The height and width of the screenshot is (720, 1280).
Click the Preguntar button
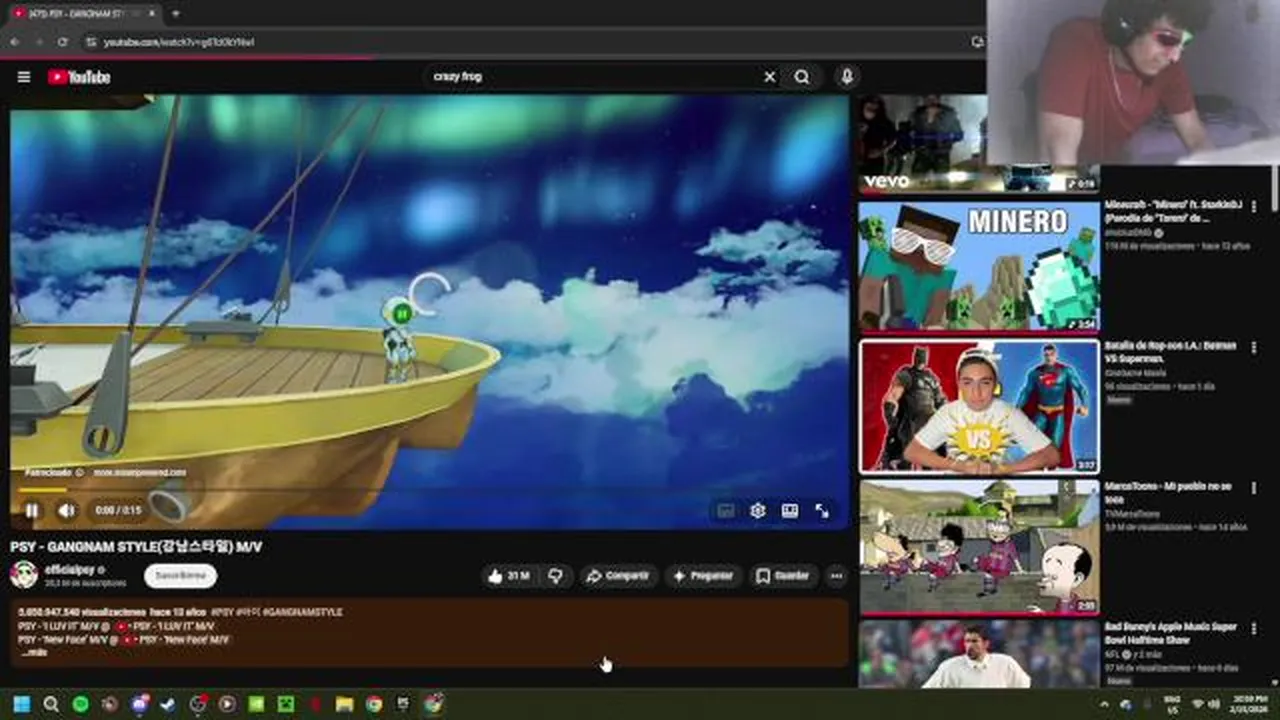tap(704, 576)
